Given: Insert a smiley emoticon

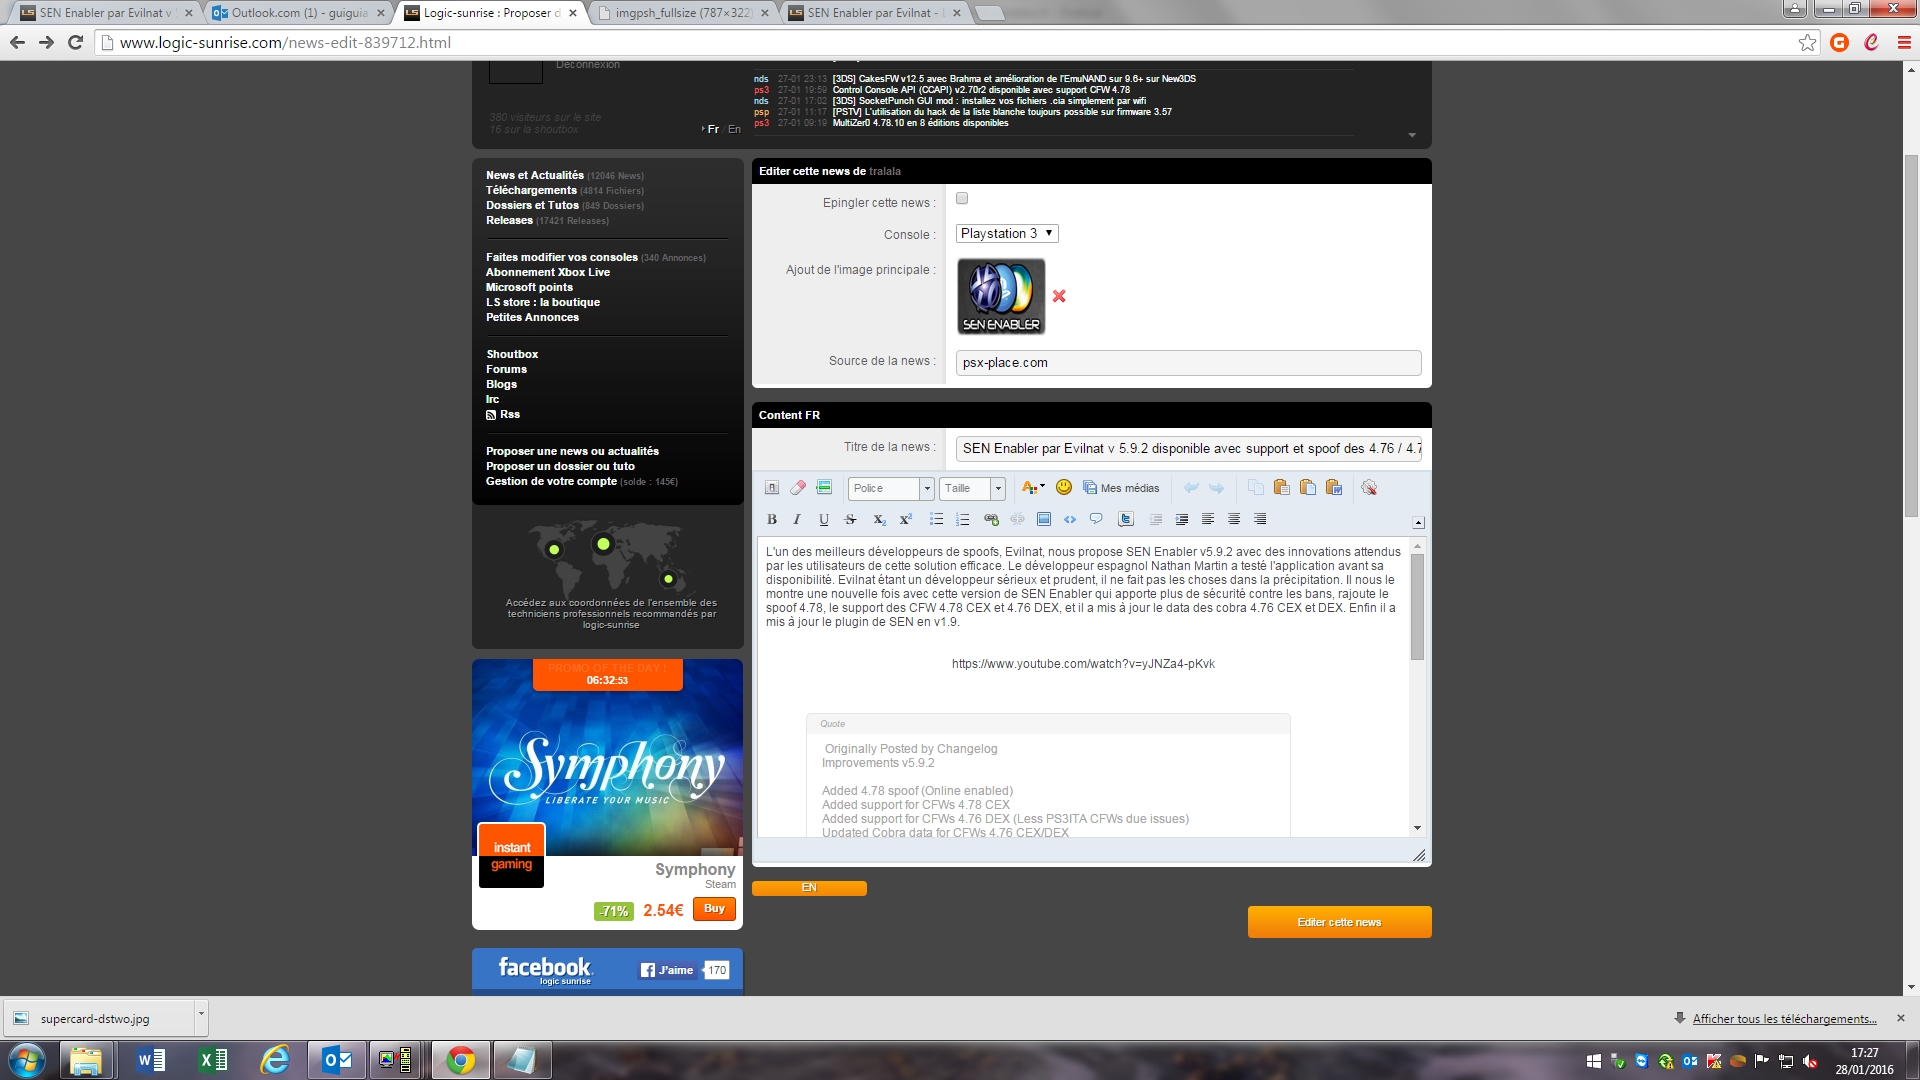Looking at the screenshot, I should (1064, 487).
